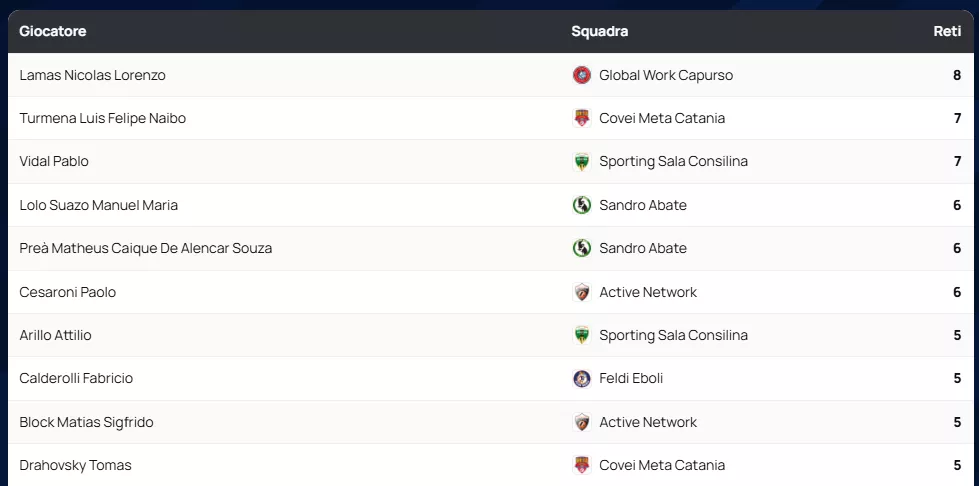
Task: Click Sandro Abate logo in Lolo Suazo row
Action: click(x=581, y=205)
